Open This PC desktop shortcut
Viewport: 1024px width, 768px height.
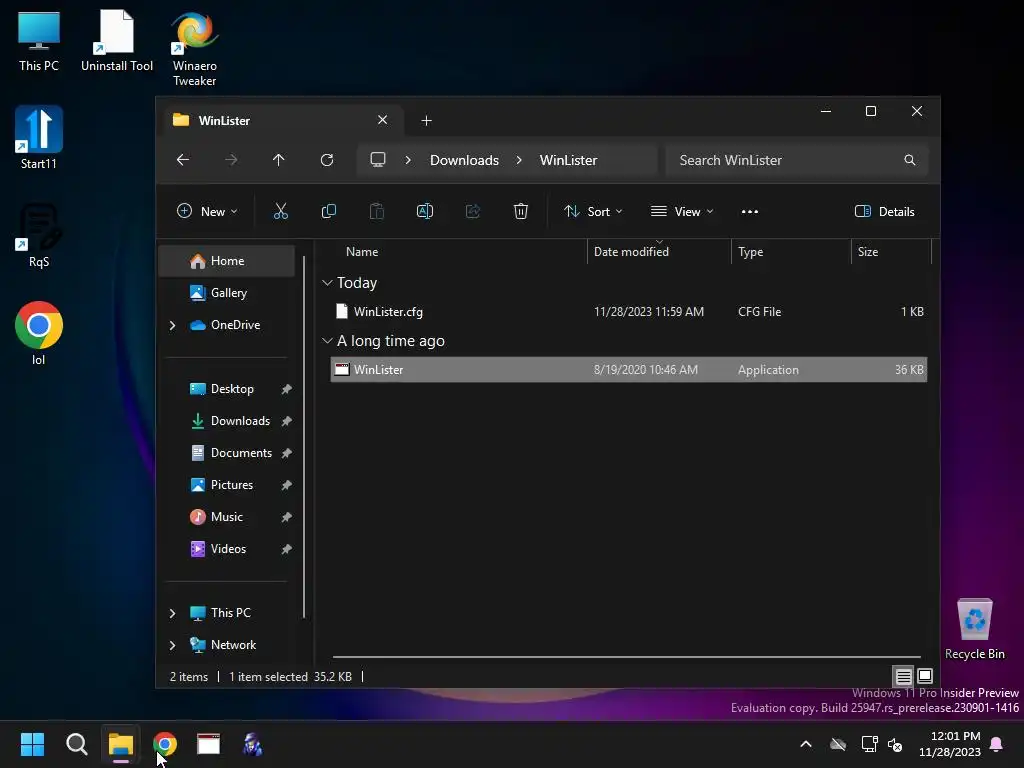point(39,41)
